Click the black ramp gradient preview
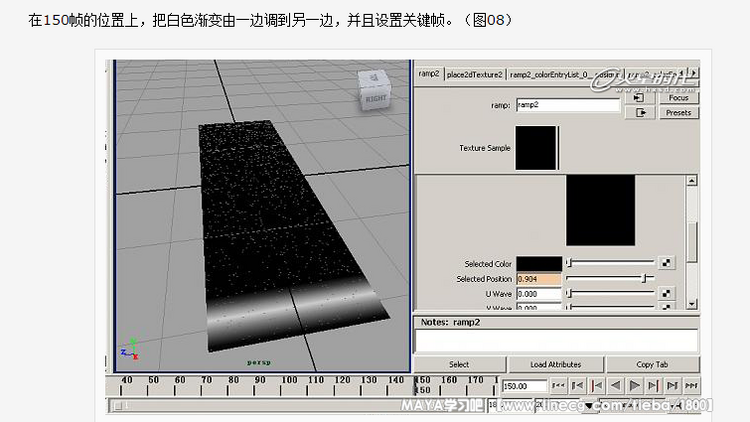750x422 pixels. coord(601,210)
